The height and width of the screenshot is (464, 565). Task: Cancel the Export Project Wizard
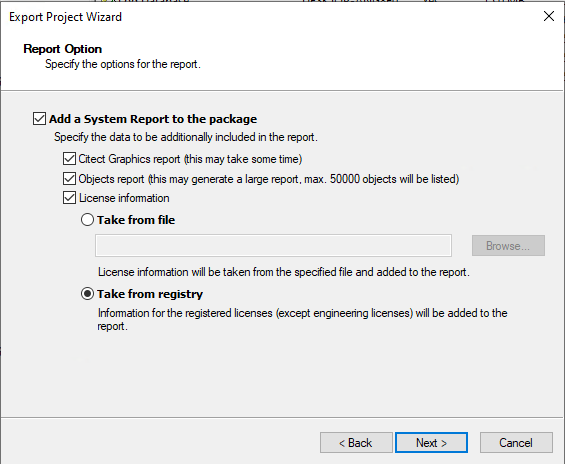[x=516, y=442]
